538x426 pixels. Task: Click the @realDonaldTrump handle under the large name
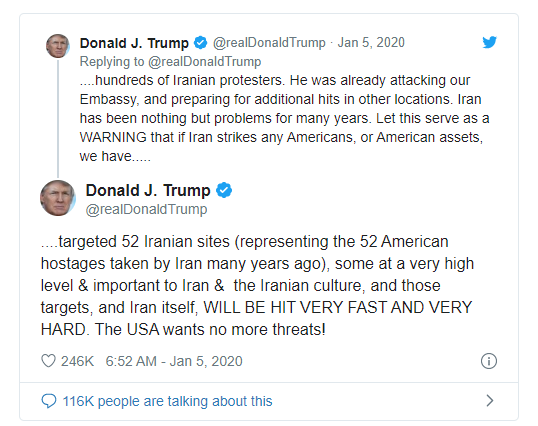pos(147,209)
